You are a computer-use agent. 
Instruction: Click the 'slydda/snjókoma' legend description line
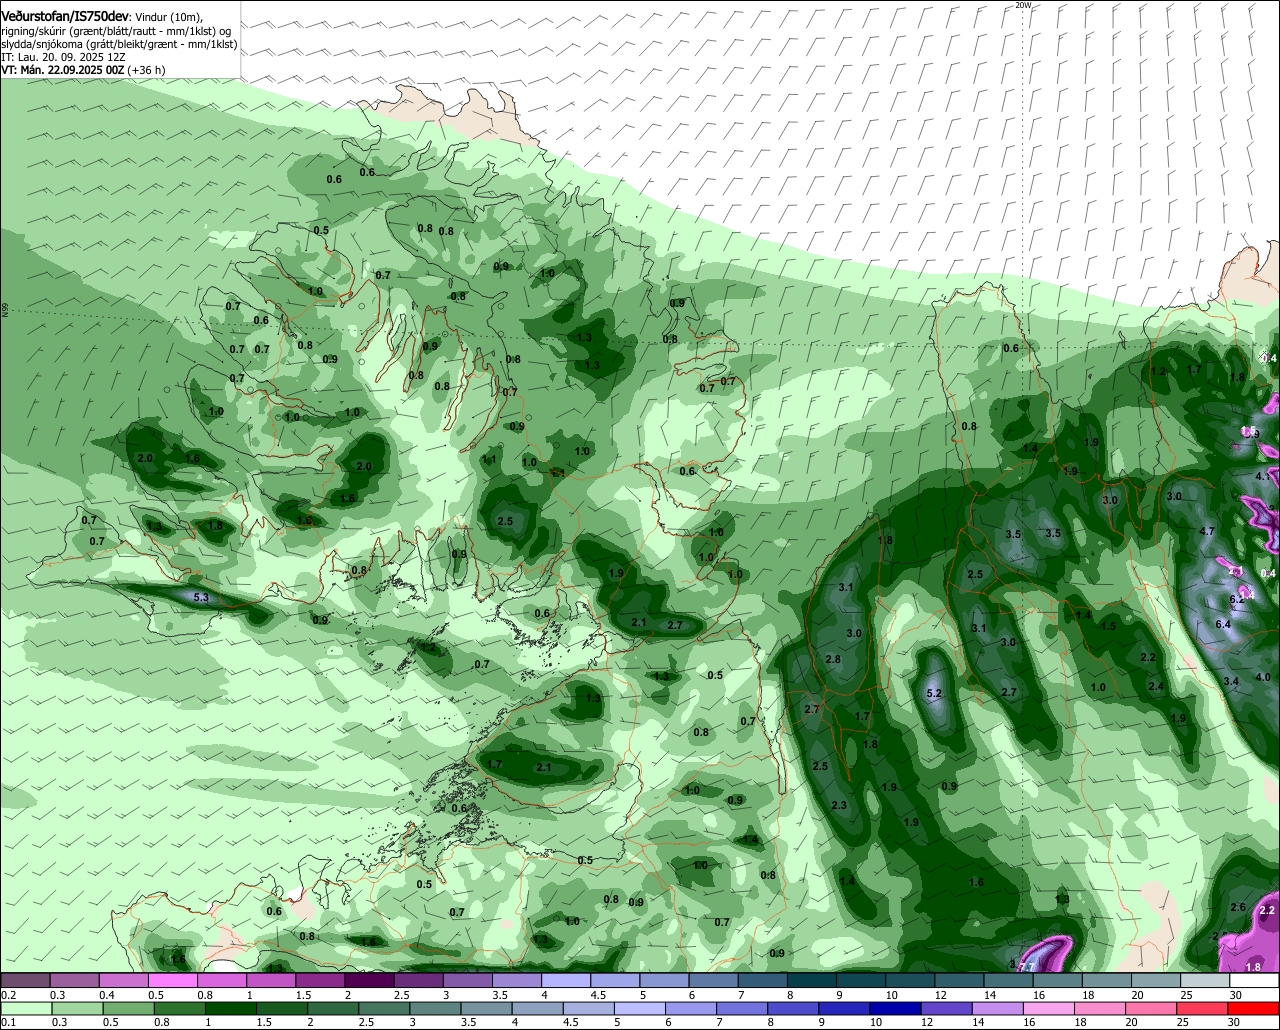pyautogui.click(x=119, y=44)
